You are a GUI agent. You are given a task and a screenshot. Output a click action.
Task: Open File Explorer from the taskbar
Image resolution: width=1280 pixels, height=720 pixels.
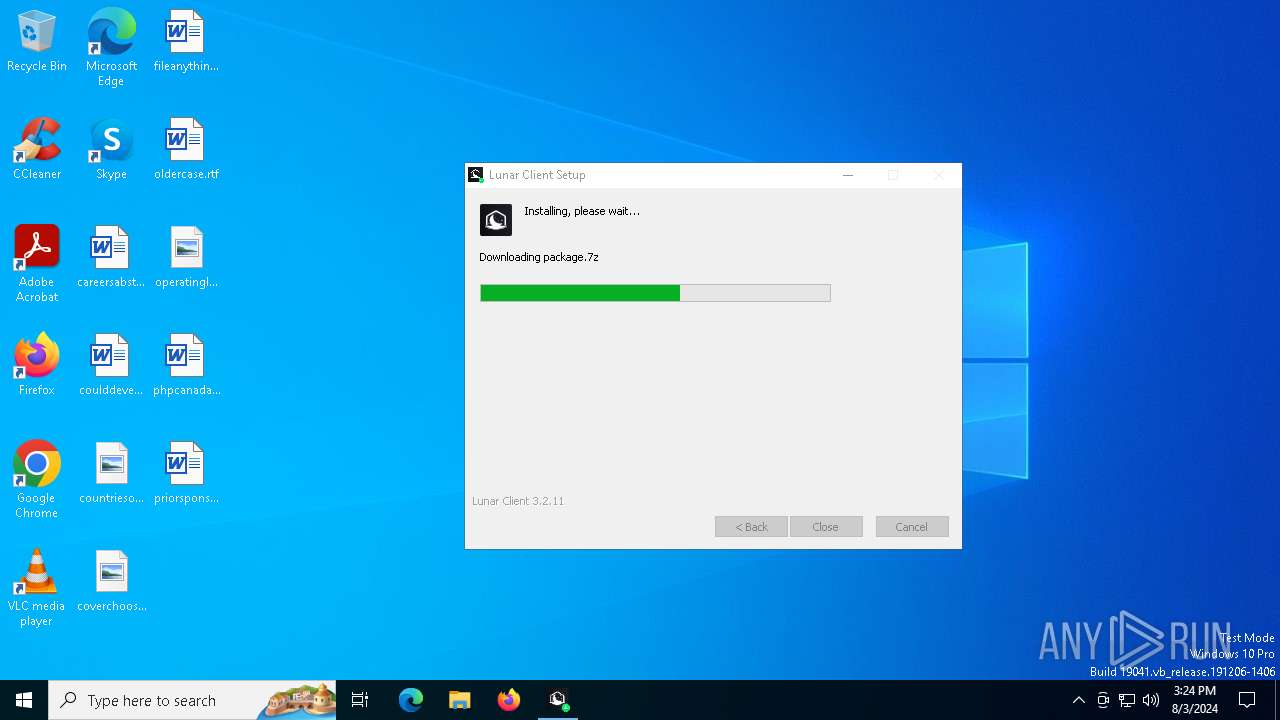460,700
